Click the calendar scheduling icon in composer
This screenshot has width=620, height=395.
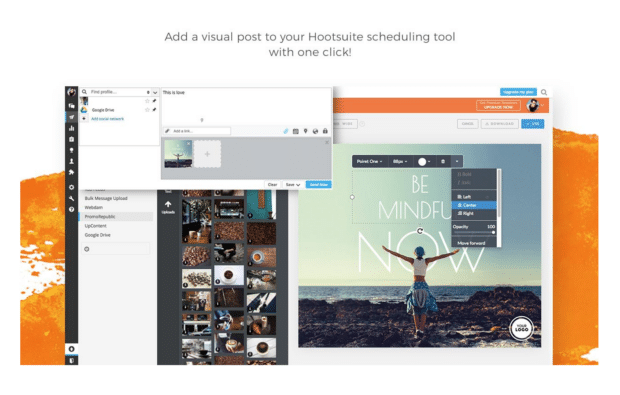[x=295, y=131]
